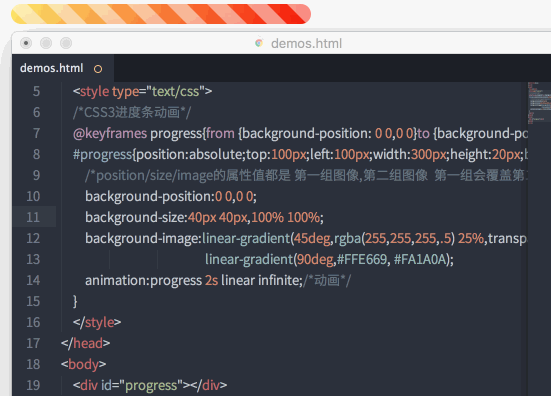Click the CSS3 comment on line 6
This screenshot has width=551, height=396.
pyautogui.click(x=132, y=112)
